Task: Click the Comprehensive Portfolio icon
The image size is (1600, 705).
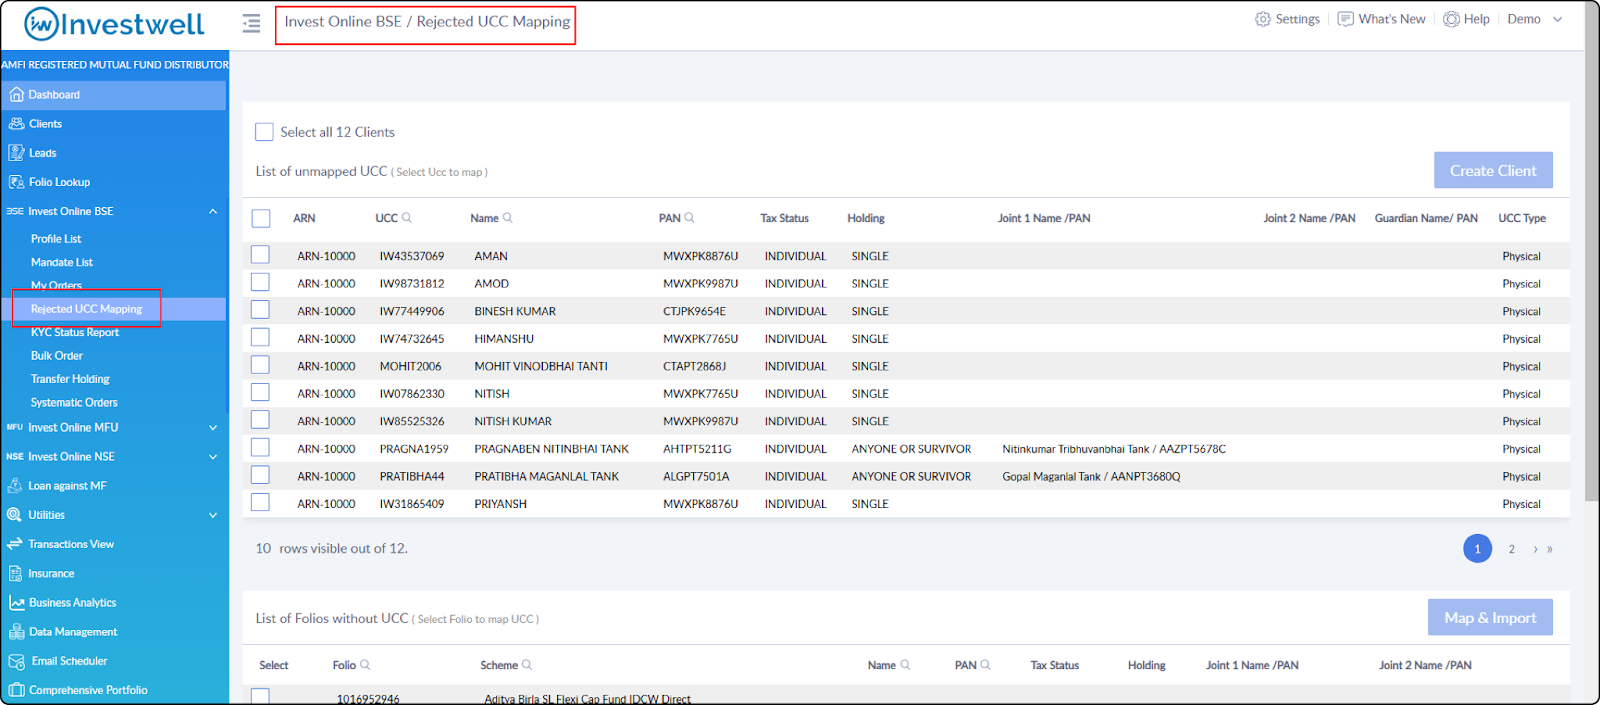Action: 16,690
